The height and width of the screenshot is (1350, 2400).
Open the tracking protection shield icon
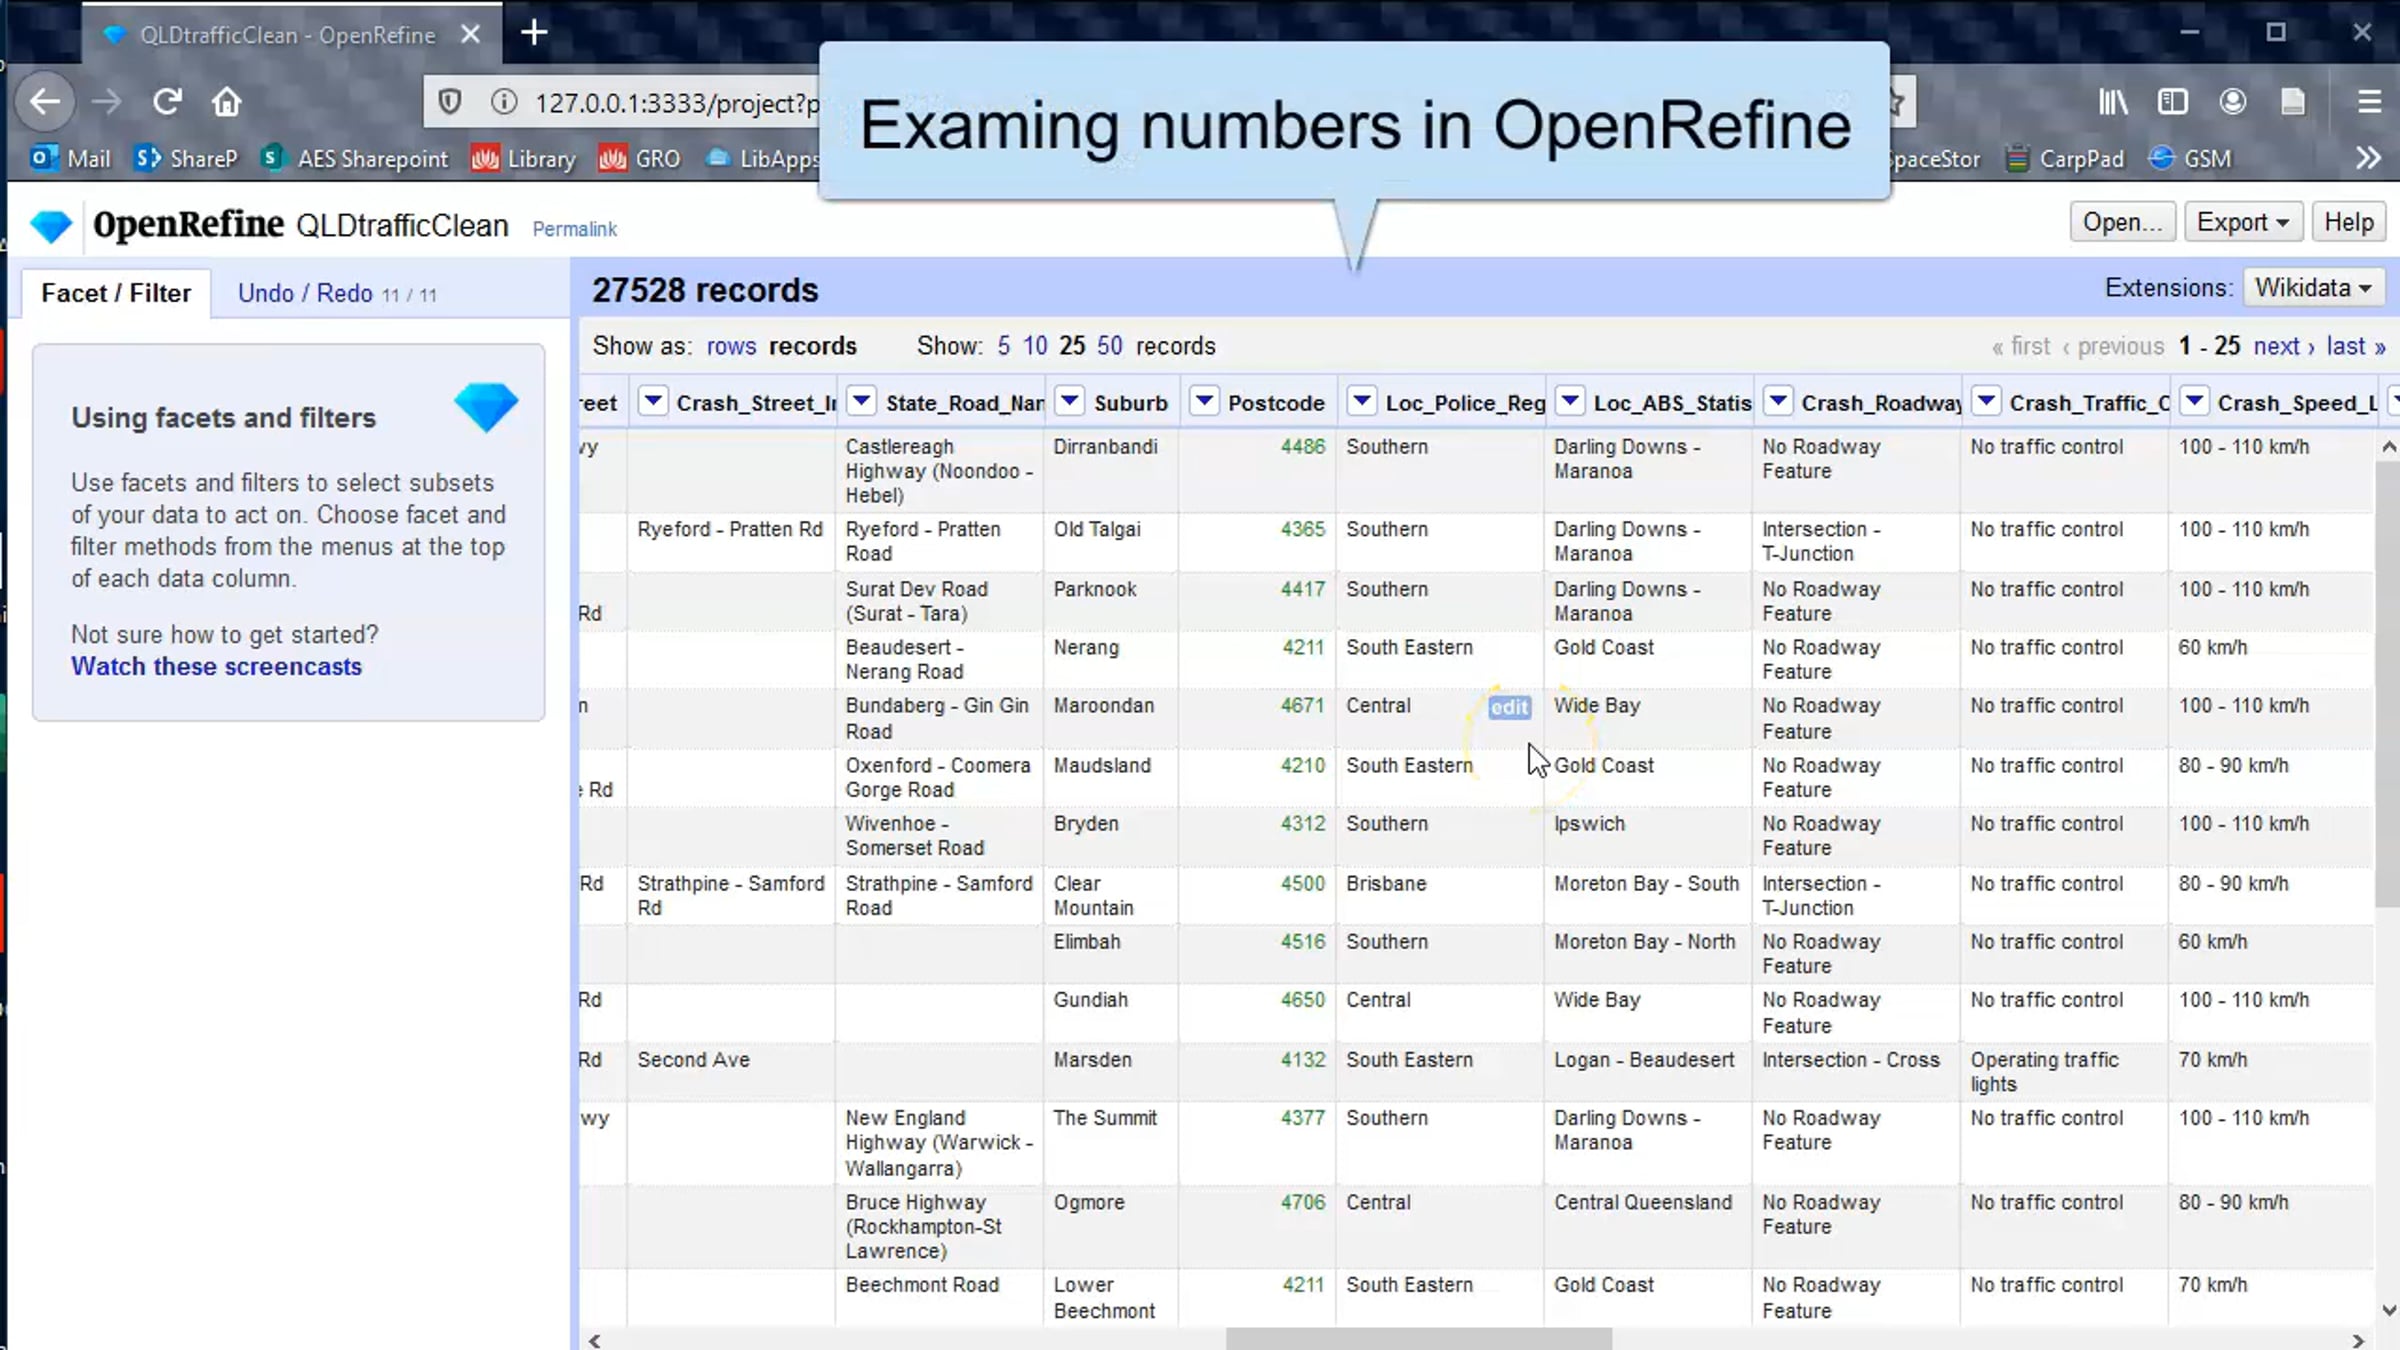pos(450,102)
